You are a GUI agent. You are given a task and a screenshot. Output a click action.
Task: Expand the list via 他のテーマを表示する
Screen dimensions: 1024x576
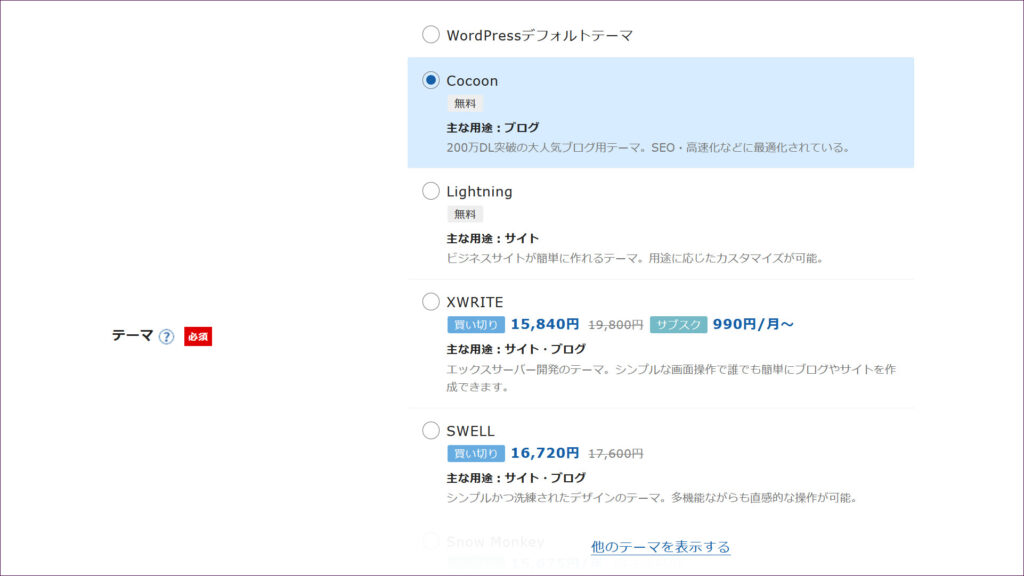(660, 547)
